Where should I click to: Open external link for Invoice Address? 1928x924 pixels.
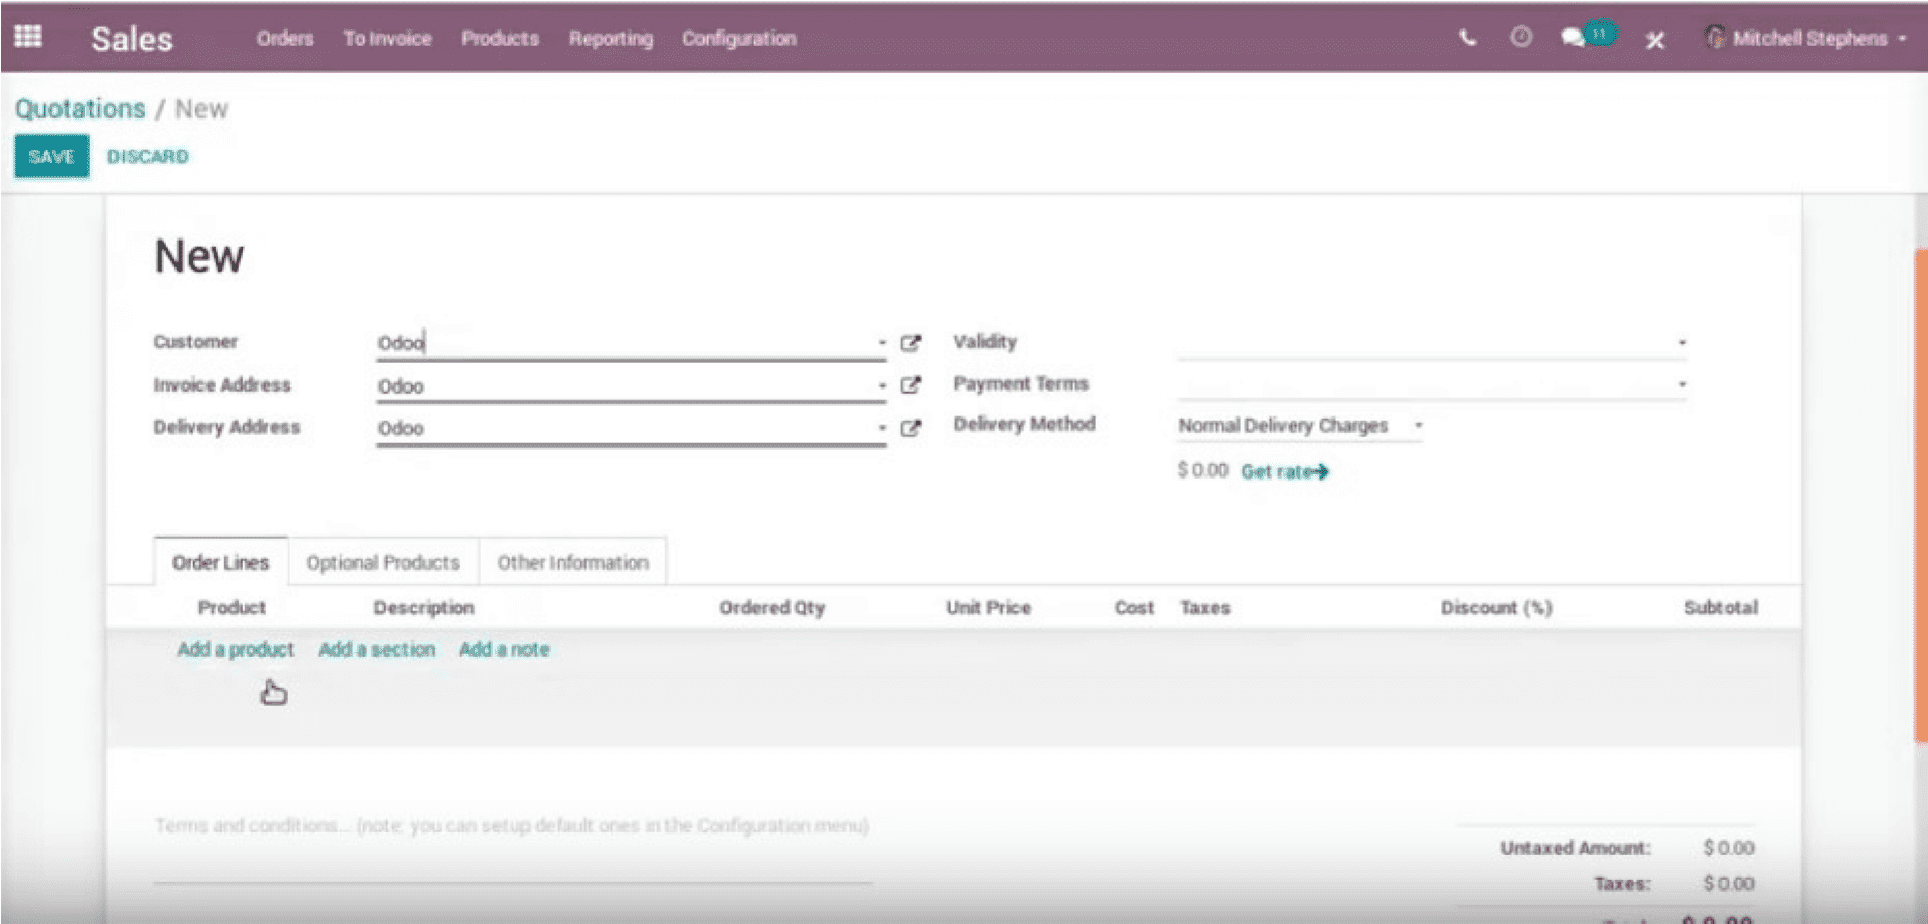[910, 385]
